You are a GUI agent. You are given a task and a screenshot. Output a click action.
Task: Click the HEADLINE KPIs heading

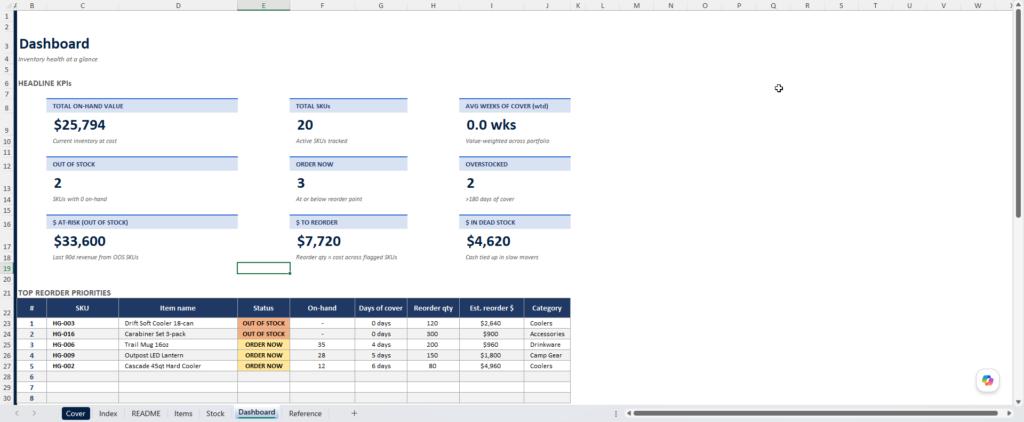44,84
